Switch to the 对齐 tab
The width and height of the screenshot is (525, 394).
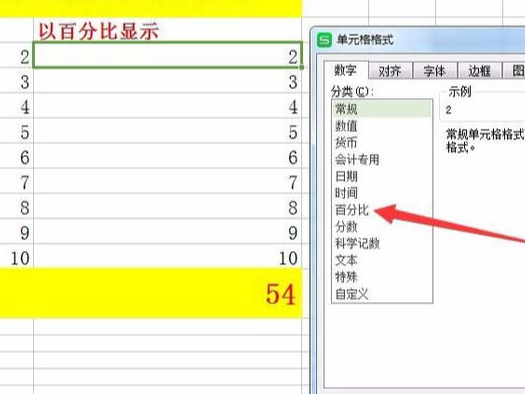(x=390, y=71)
